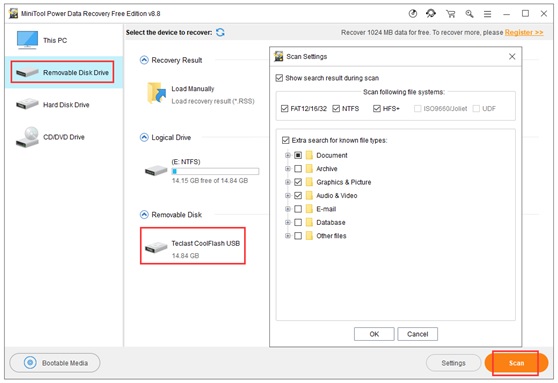Check the Other files checkbox
This screenshot has height=383, width=558.
pyautogui.click(x=298, y=236)
